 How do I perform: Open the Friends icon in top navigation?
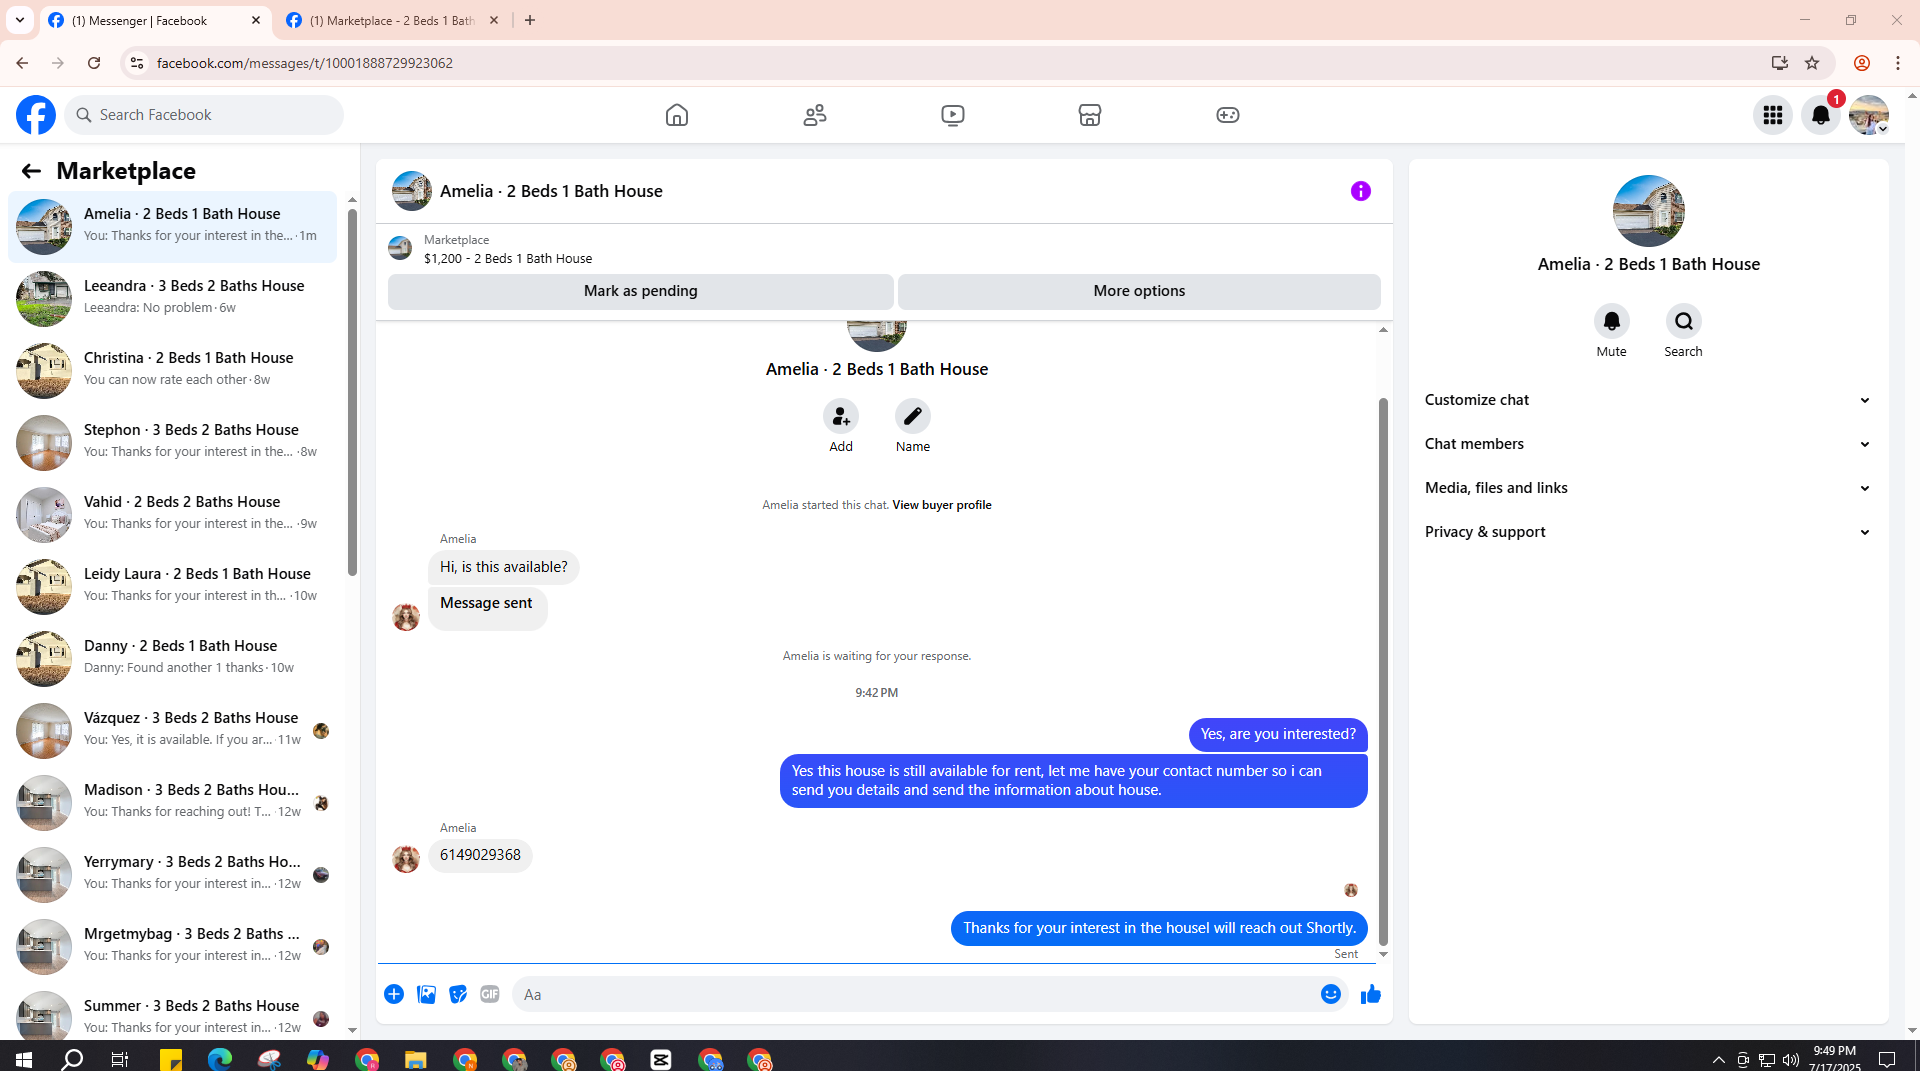pyautogui.click(x=815, y=115)
